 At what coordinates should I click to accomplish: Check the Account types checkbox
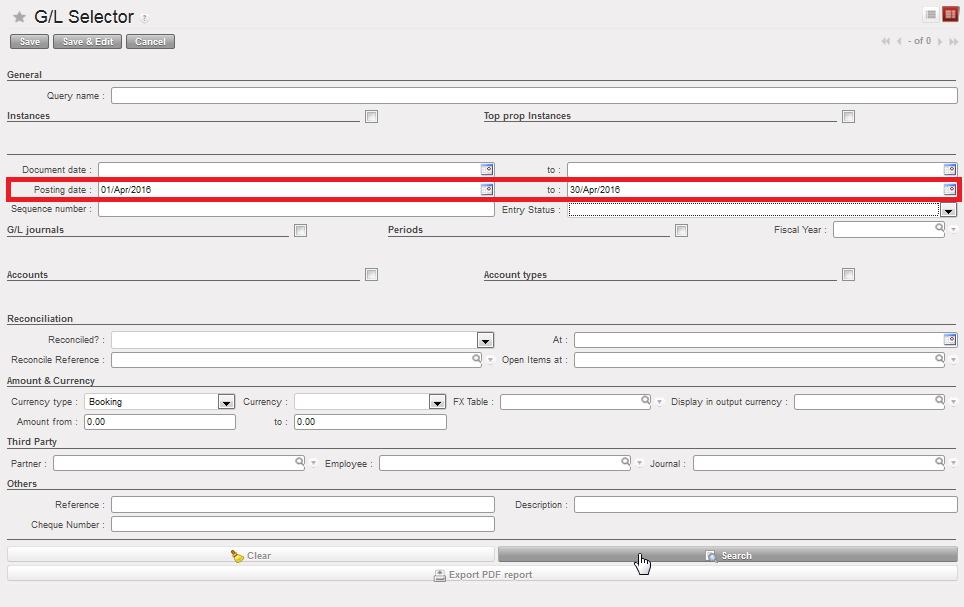(848, 275)
